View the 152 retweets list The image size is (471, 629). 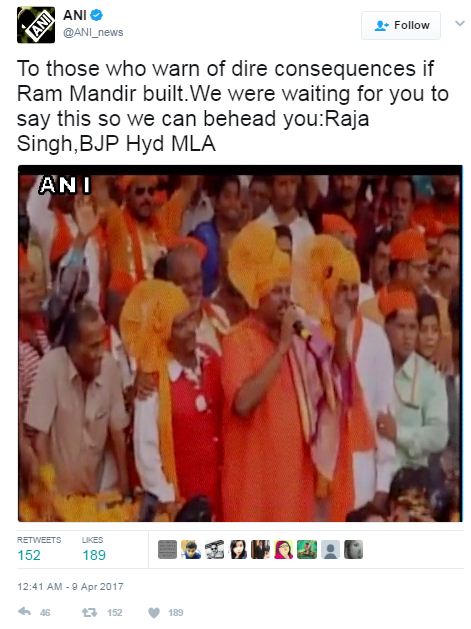point(39,548)
